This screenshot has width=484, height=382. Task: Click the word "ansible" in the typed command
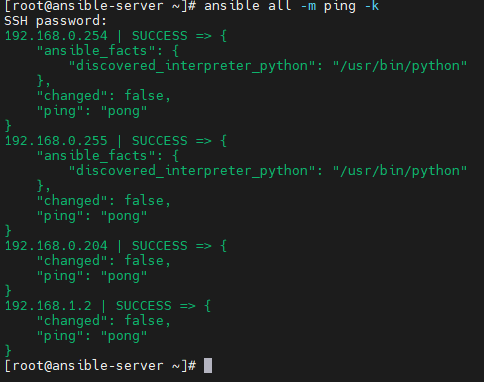[232, 6]
